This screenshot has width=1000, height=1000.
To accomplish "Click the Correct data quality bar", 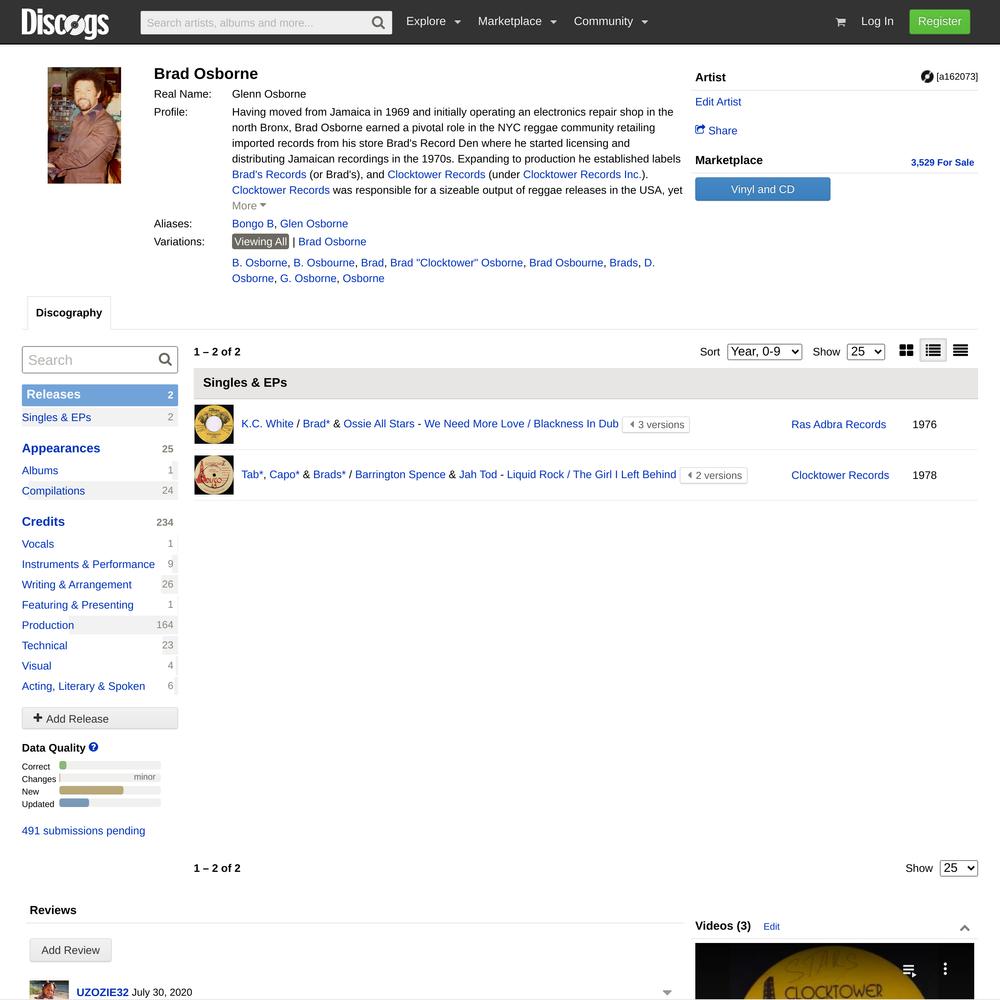I will click(110, 765).
